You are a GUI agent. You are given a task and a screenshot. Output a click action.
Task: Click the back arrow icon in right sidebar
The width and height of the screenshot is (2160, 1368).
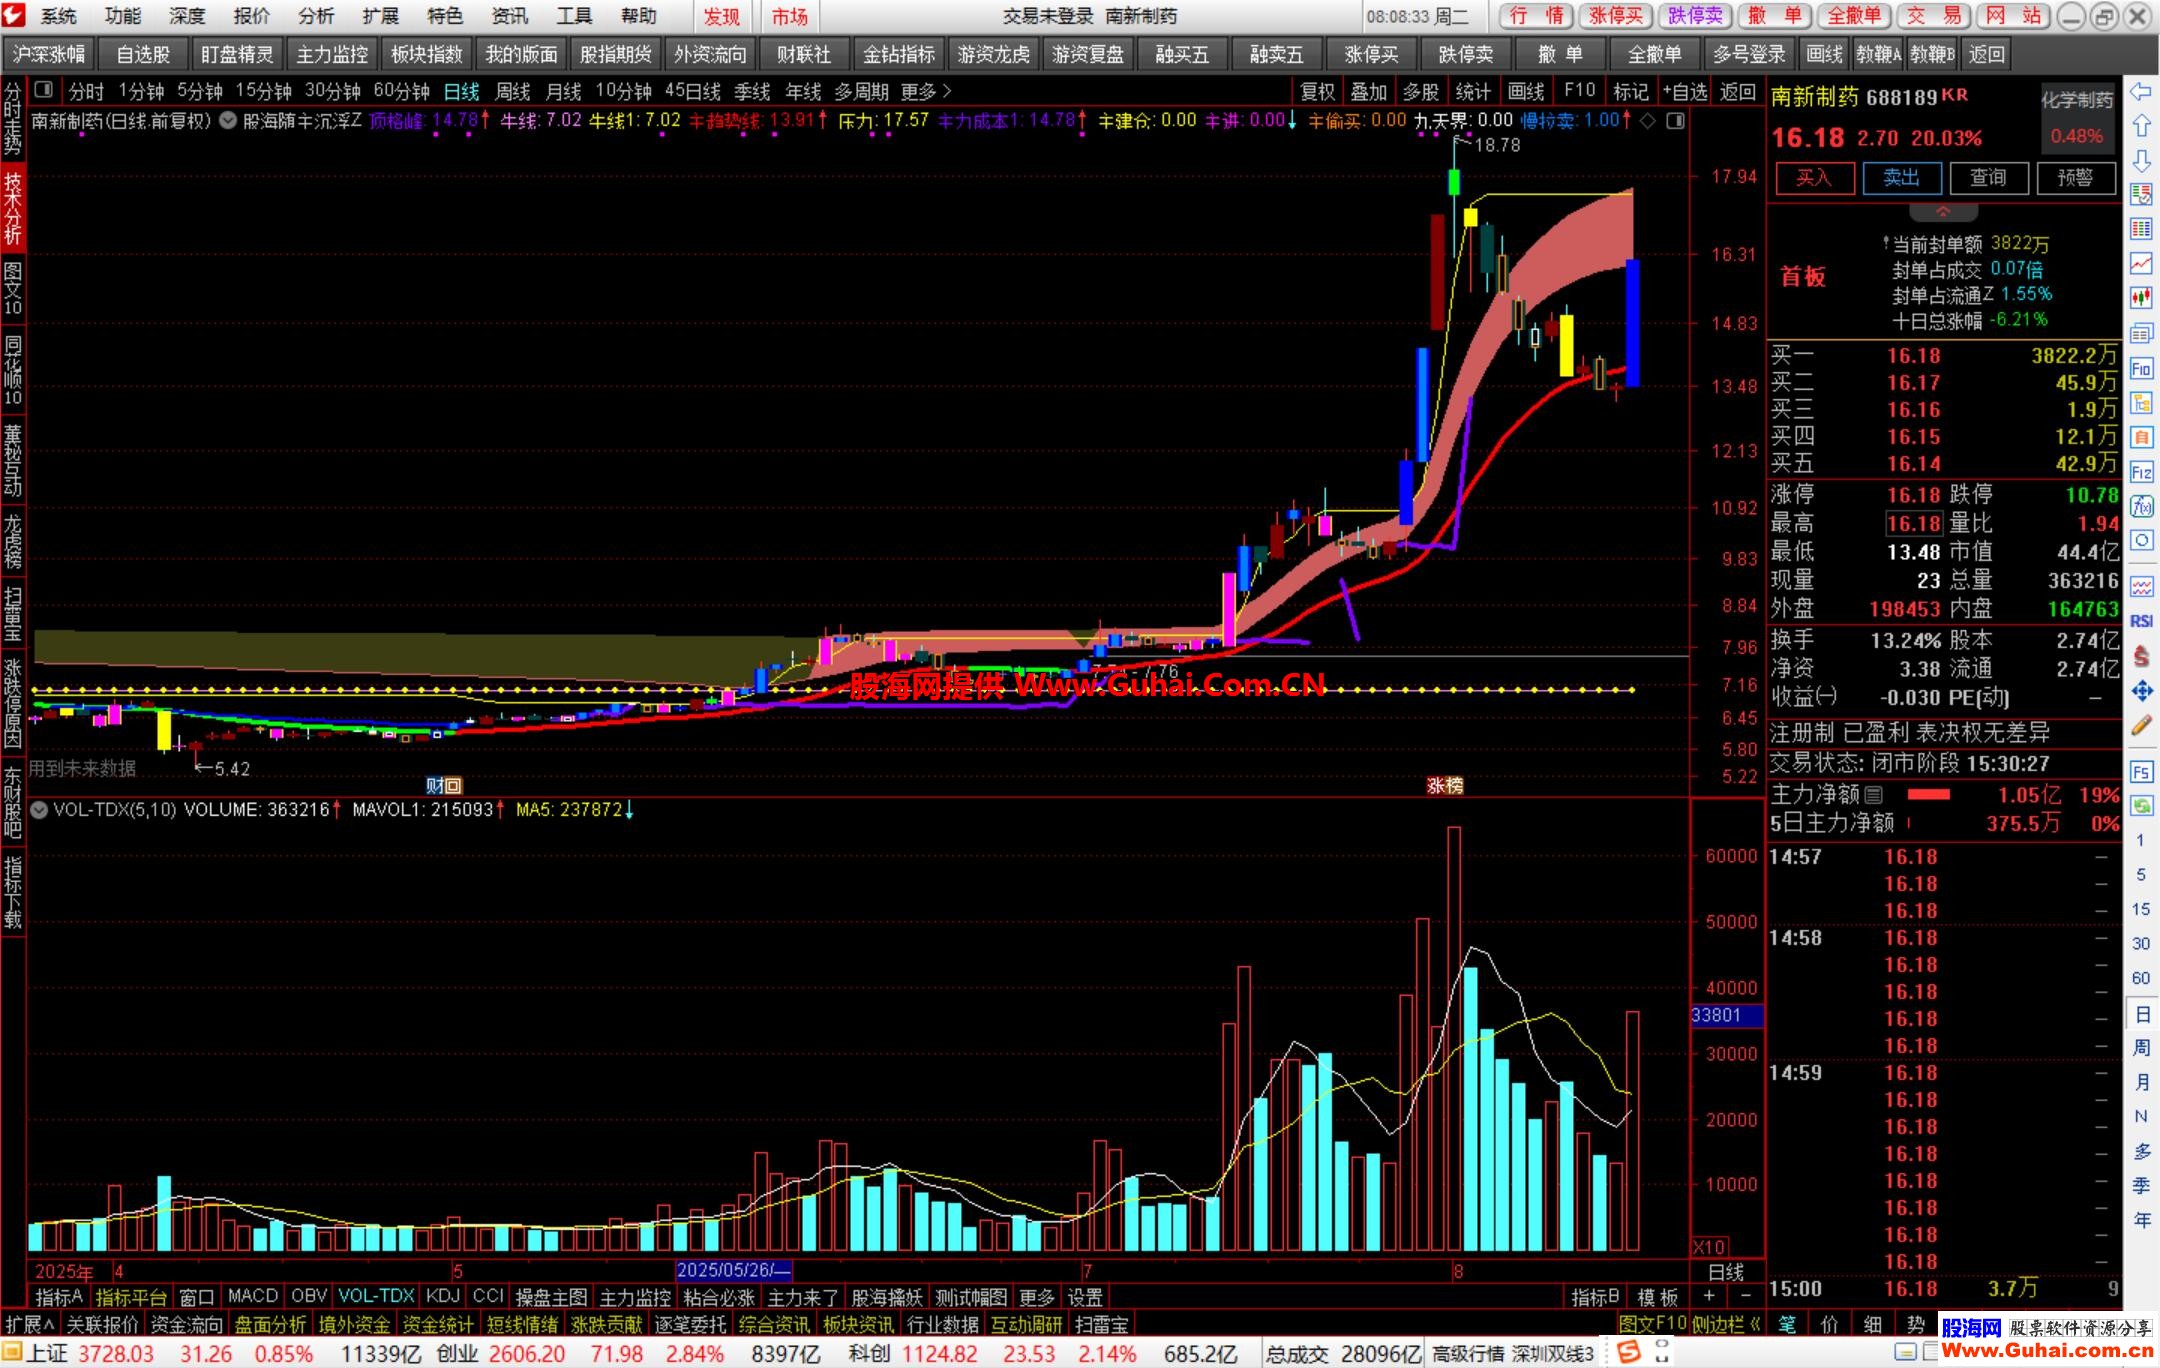point(2141,92)
